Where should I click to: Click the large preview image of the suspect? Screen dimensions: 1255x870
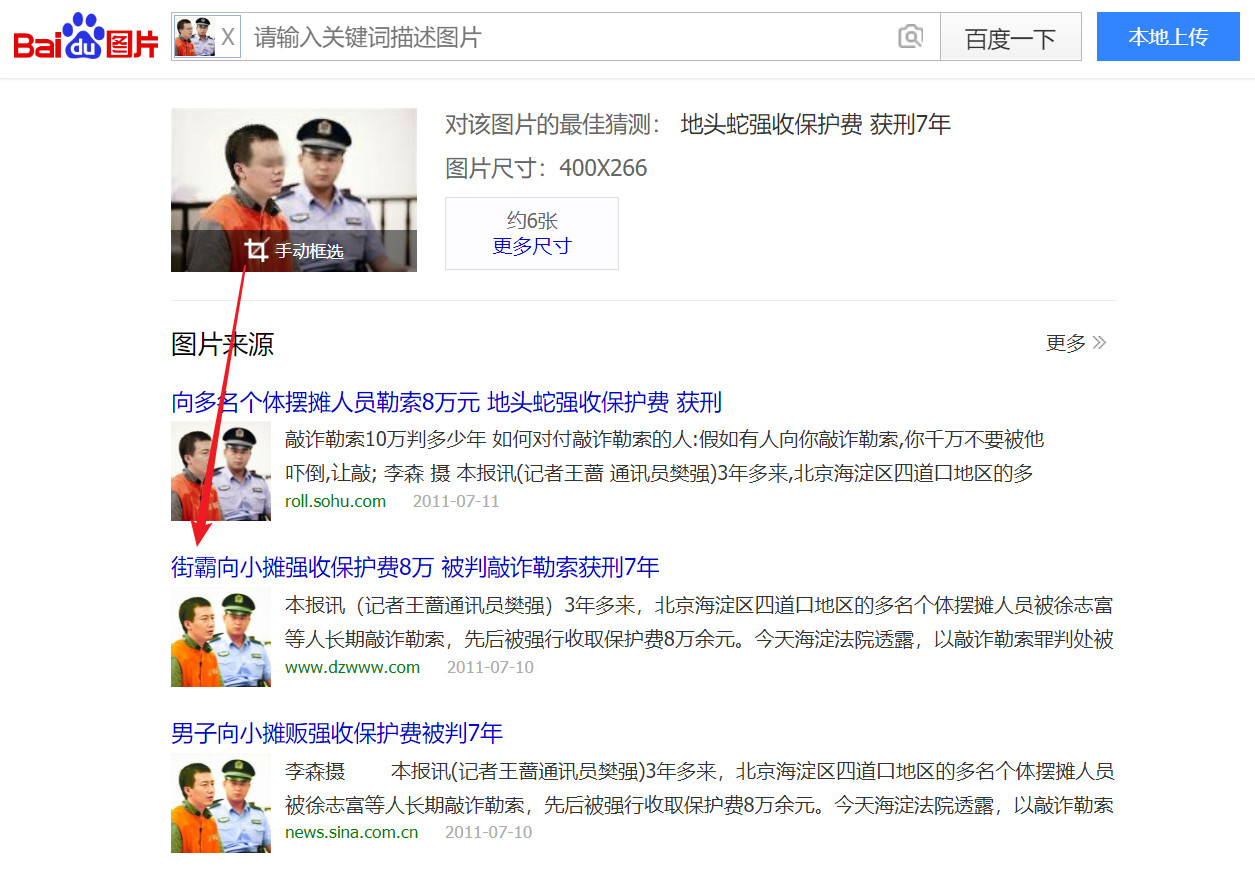(293, 170)
